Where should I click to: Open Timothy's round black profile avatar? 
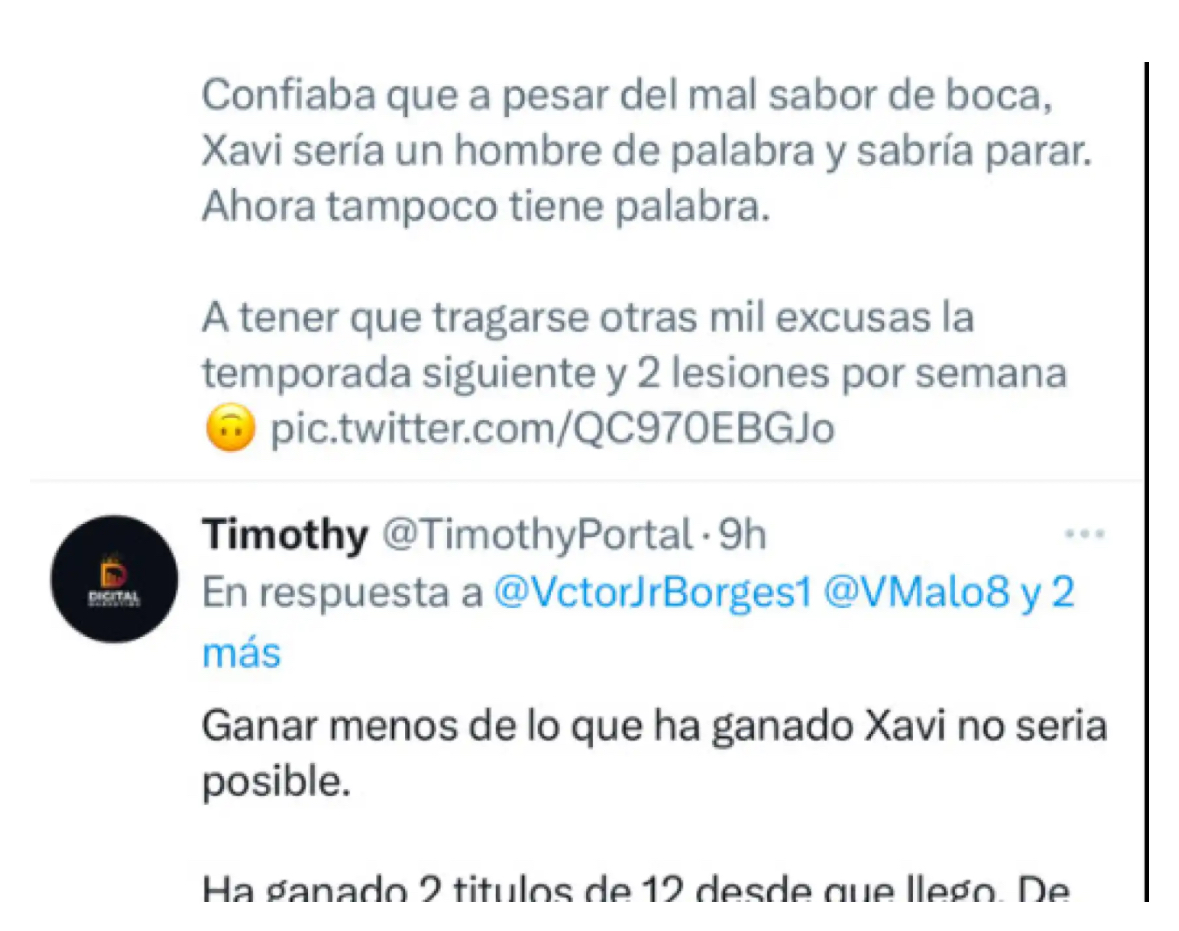[x=114, y=579]
